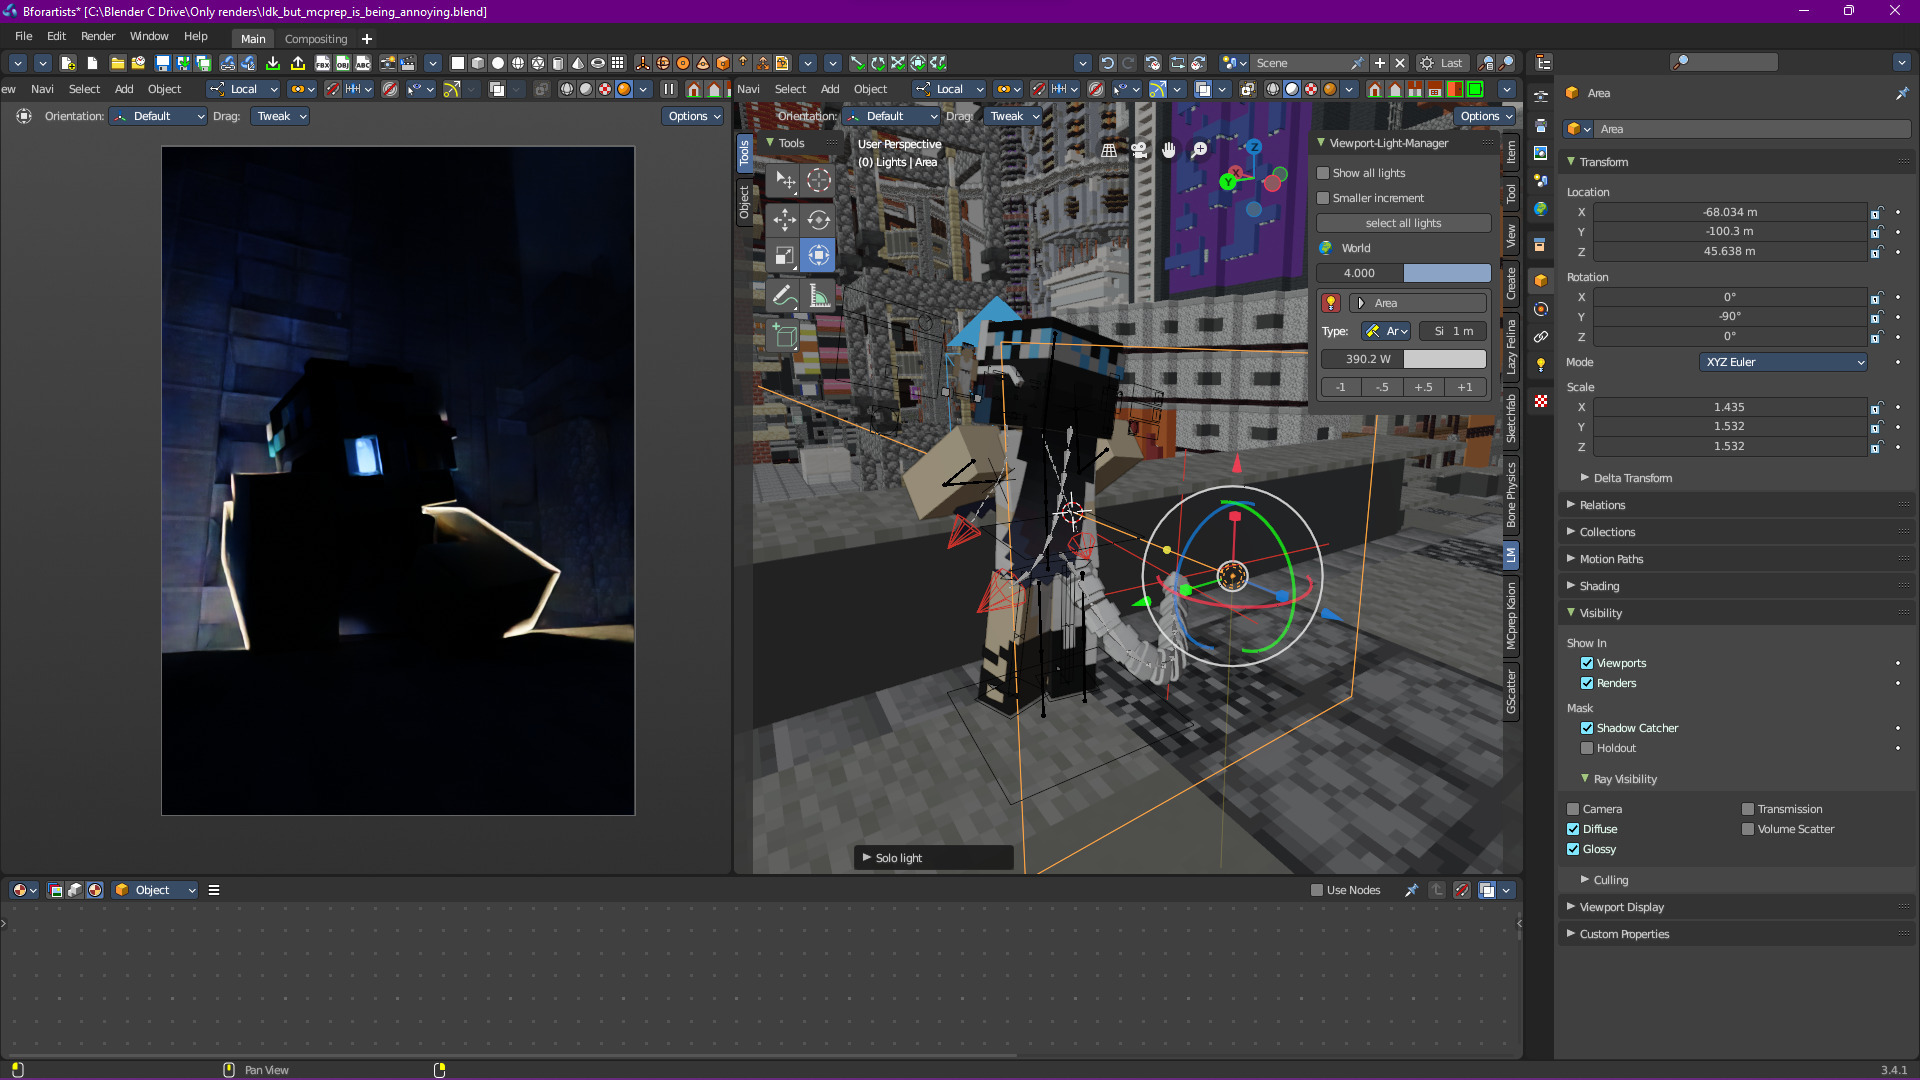This screenshot has width=1920, height=1080.
Task: Click the Add Cube tool icon
Action: pyautogui.click(x=785, y=336)
